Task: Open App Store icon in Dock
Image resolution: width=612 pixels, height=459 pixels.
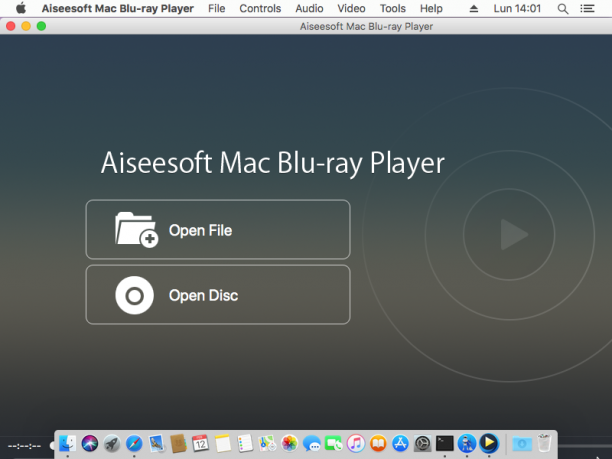Action: (400, 443)
